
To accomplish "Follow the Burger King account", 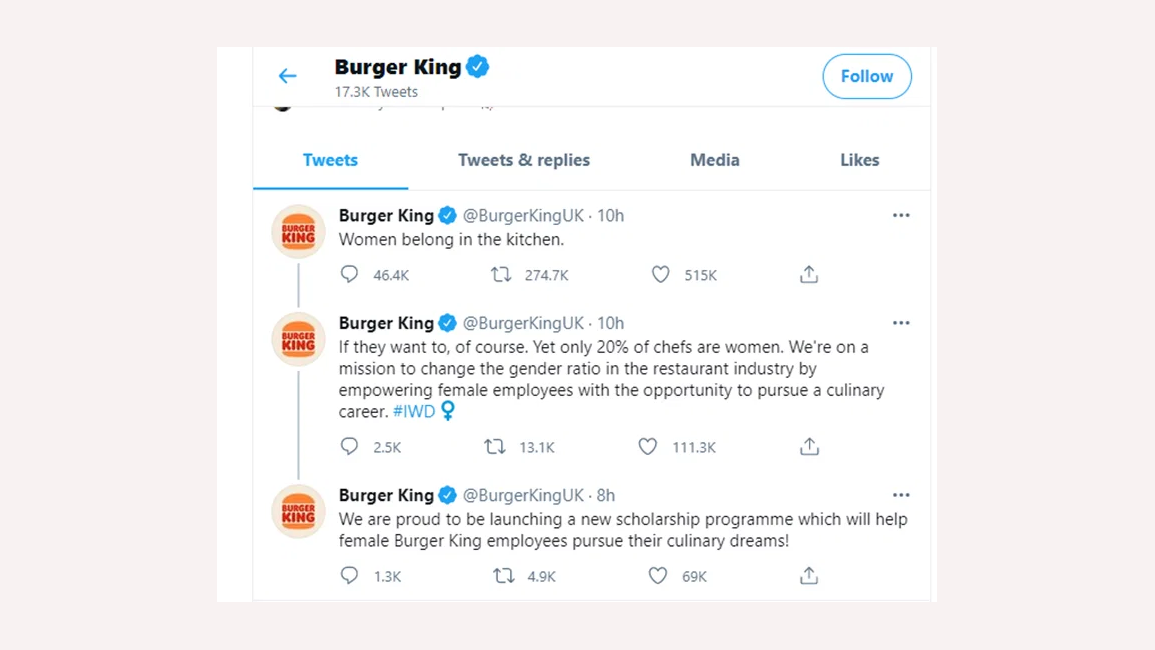I will (866, 76).
